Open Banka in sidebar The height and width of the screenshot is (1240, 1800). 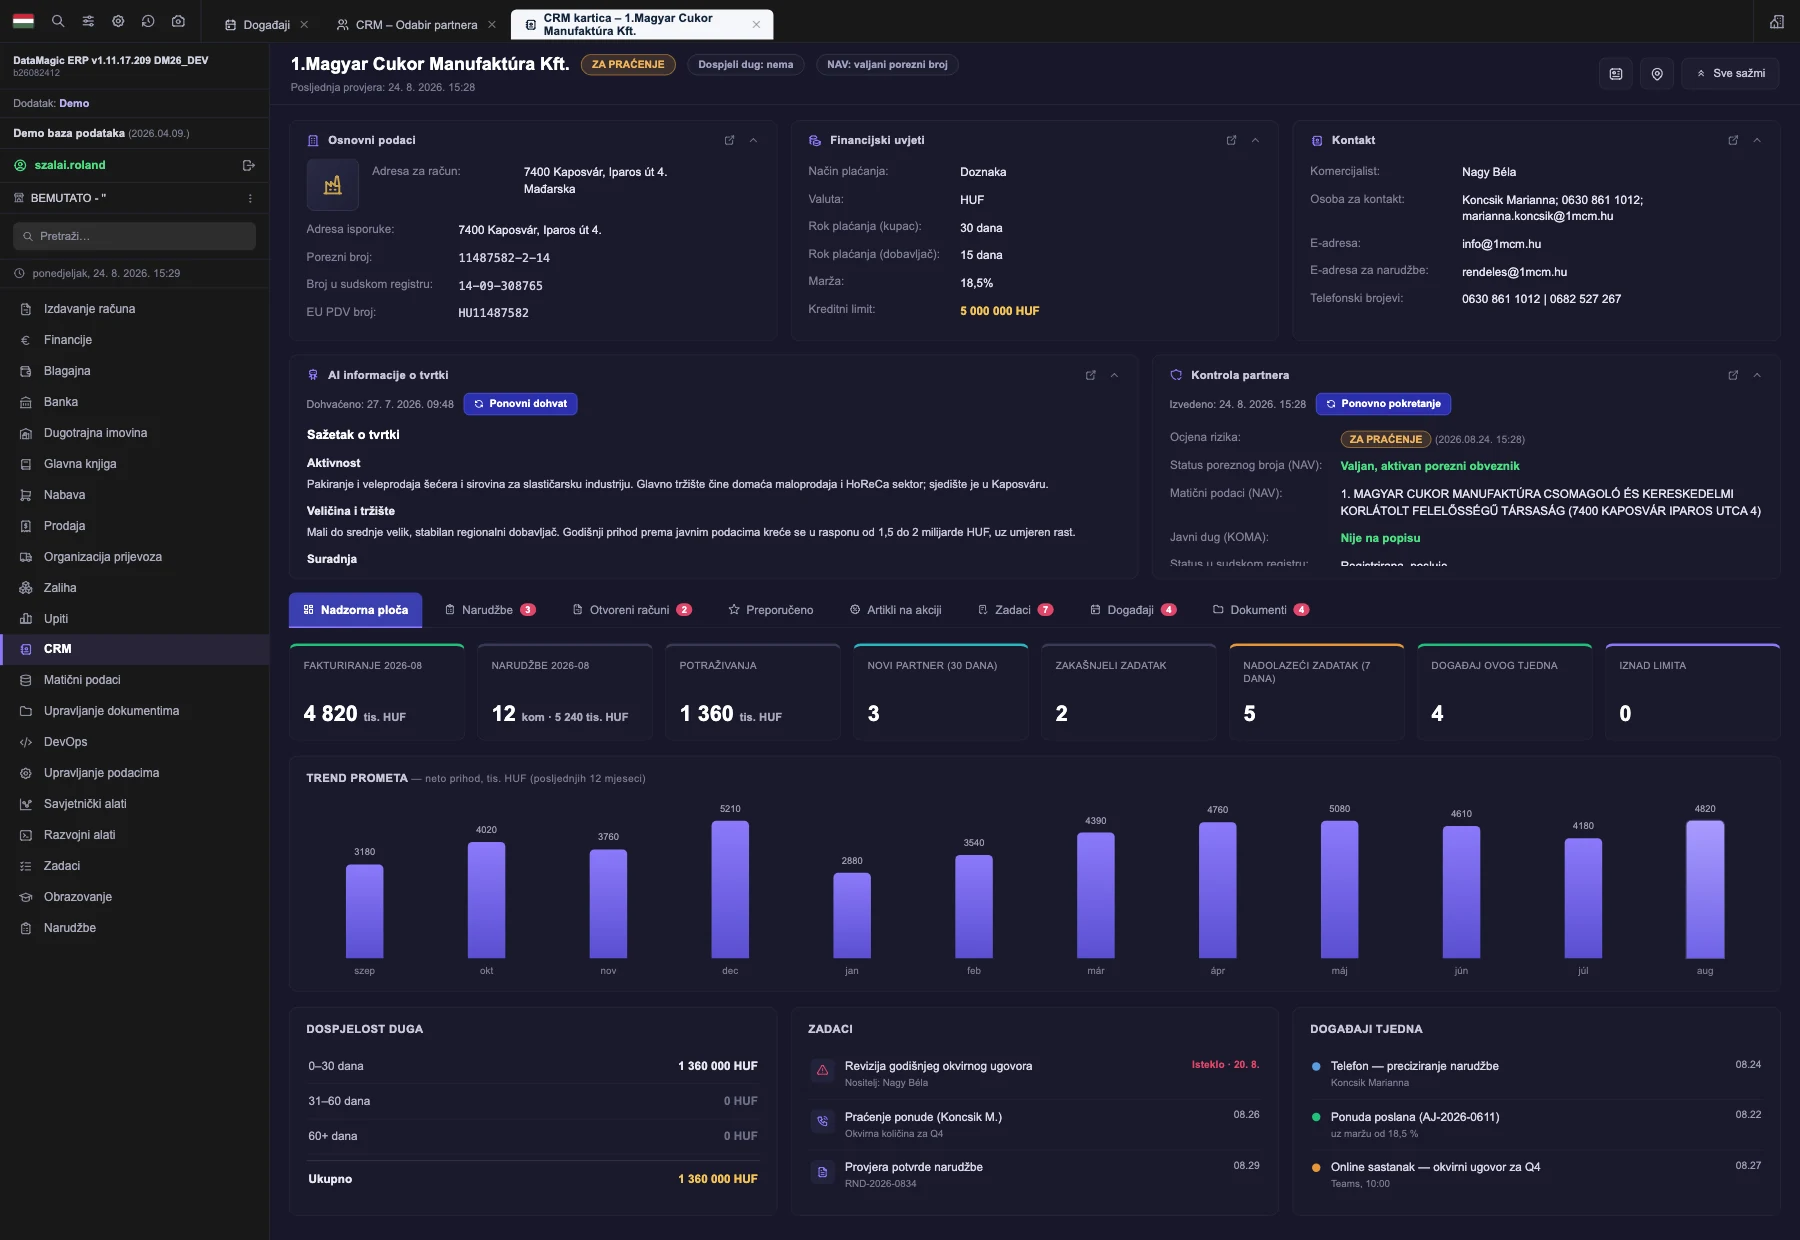pyautogui.click(x=134, y=402)
